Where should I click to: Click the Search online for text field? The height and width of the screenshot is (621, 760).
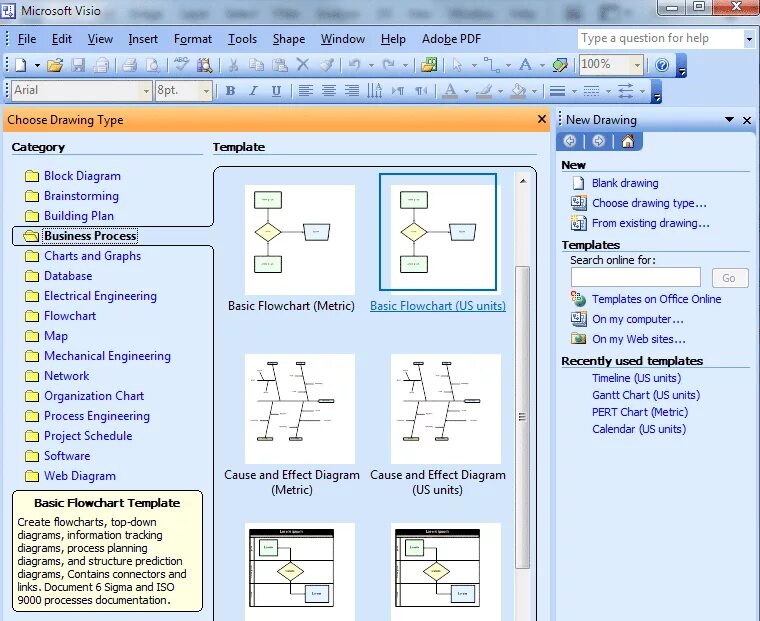tap(635, 277)
